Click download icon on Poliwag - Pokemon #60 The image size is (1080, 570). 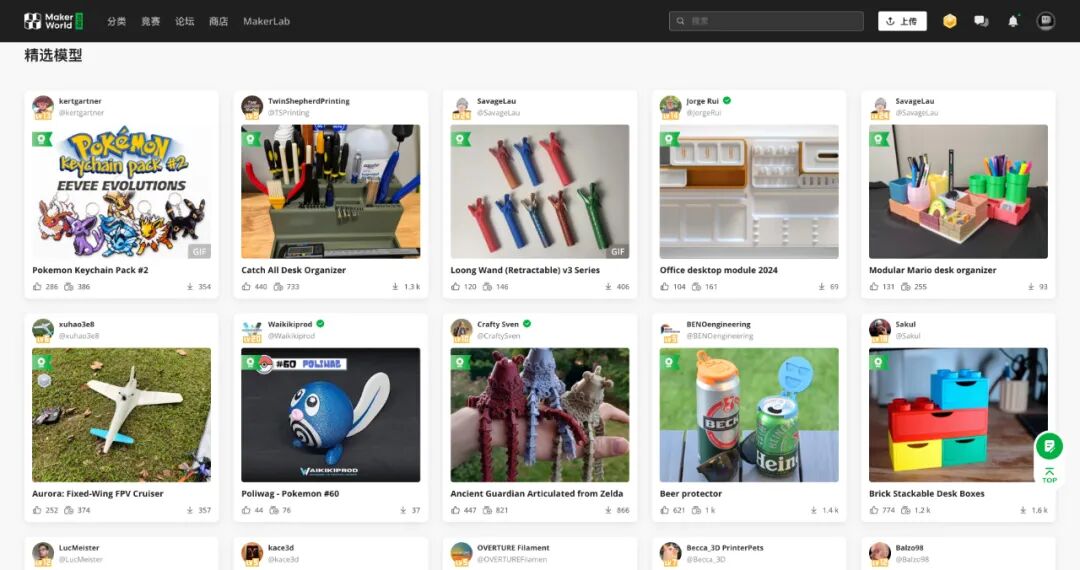tap(404, 510)
